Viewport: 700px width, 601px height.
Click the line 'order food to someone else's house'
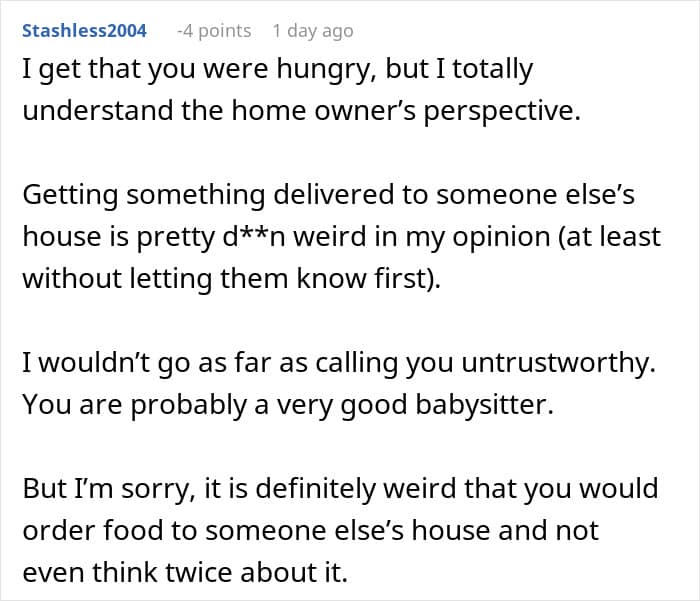311,530
